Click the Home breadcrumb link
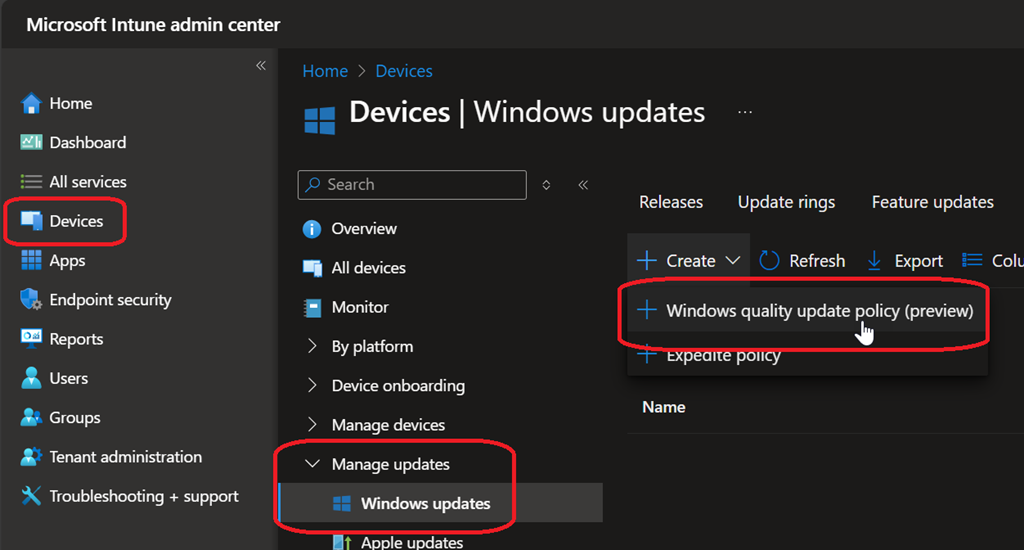This screenshot has height=550, width=1024. pos(325,71)
